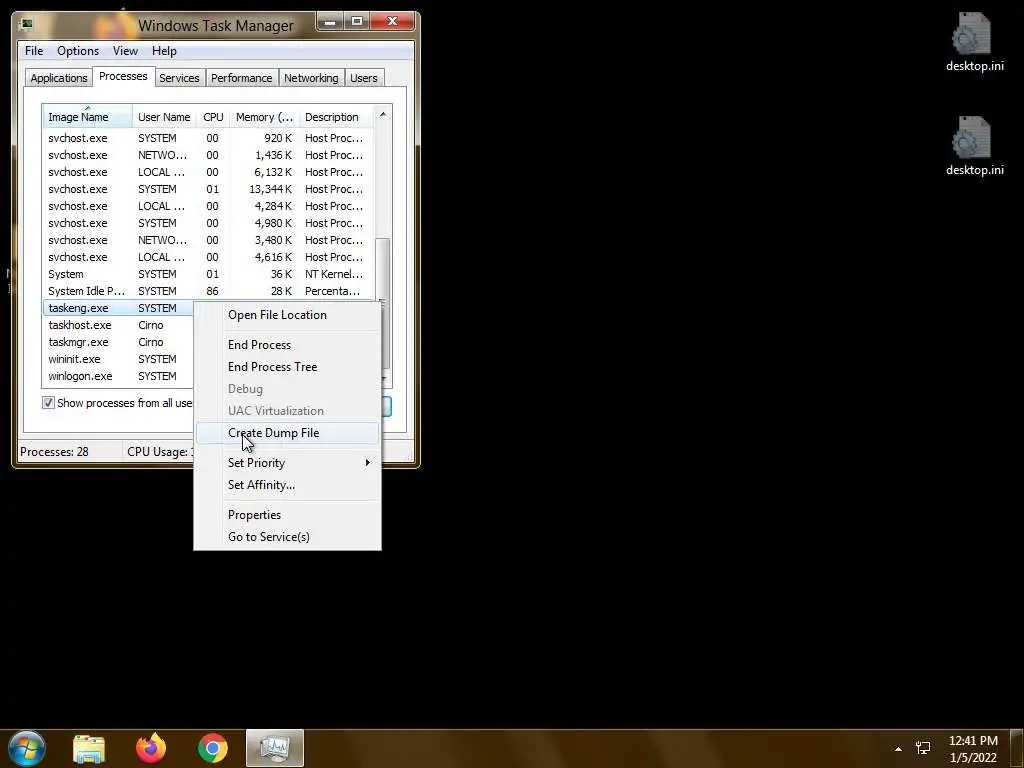Select the lower desktop.ini desktop icon

(x=974, y=146)
